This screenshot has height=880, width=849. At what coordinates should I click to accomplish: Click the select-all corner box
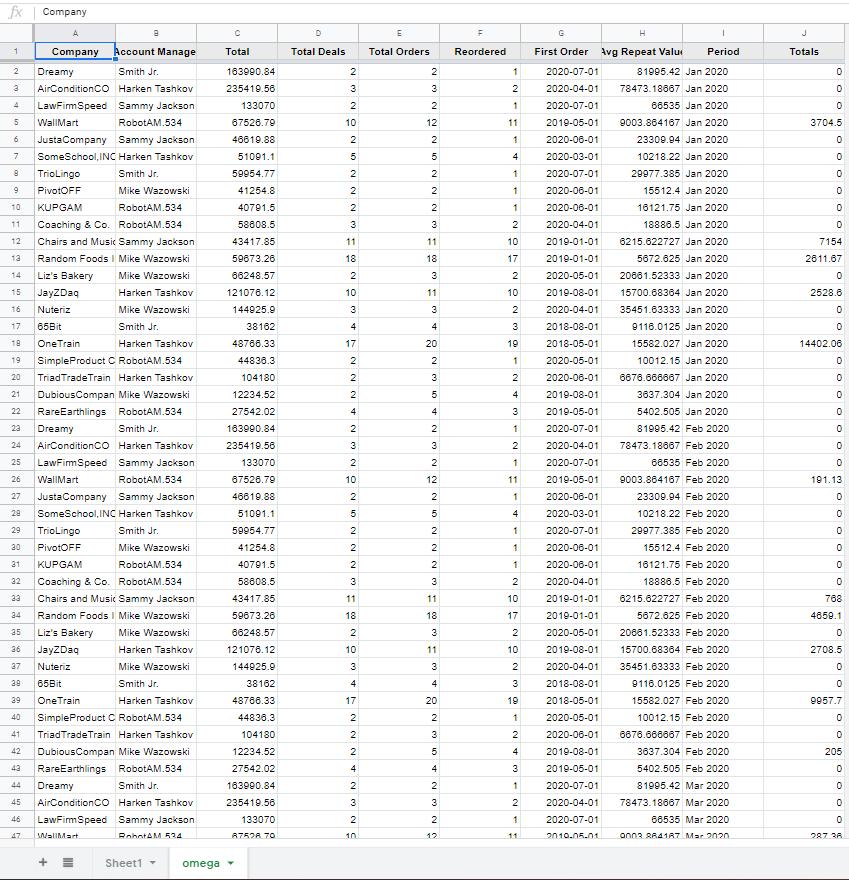(16, 34)
